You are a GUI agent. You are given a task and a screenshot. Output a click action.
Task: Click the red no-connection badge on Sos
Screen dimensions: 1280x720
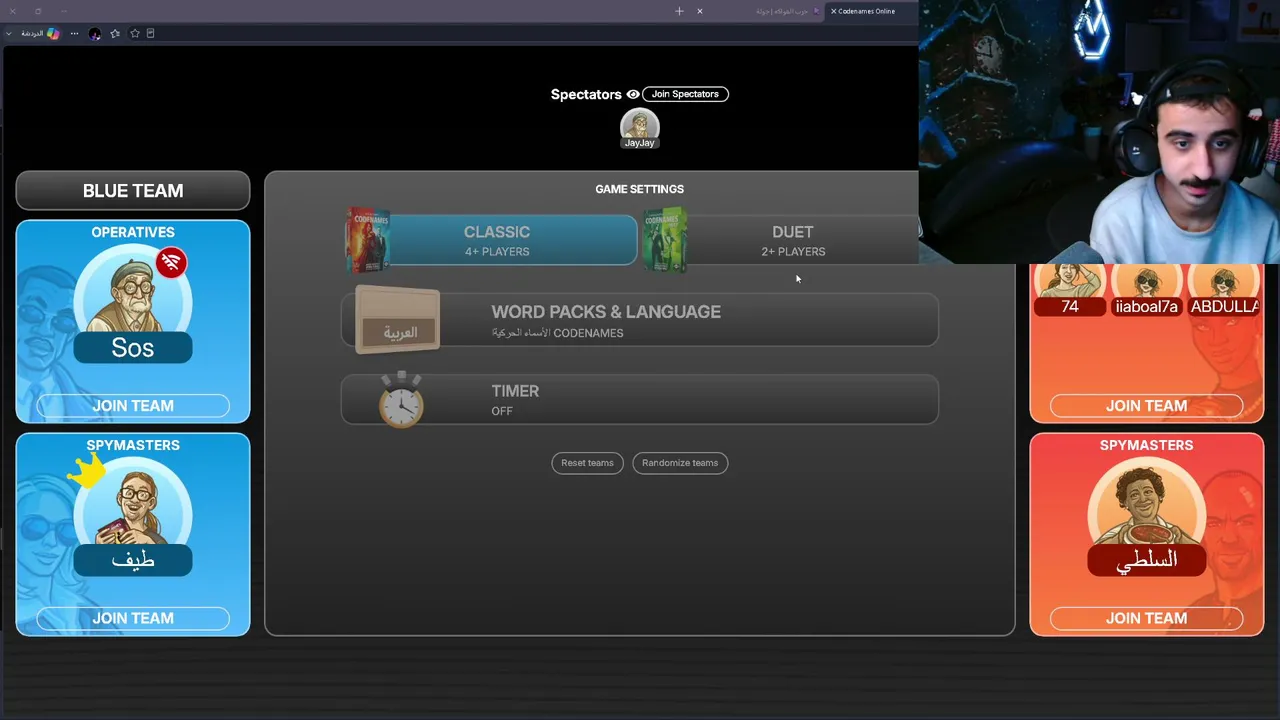171,263
